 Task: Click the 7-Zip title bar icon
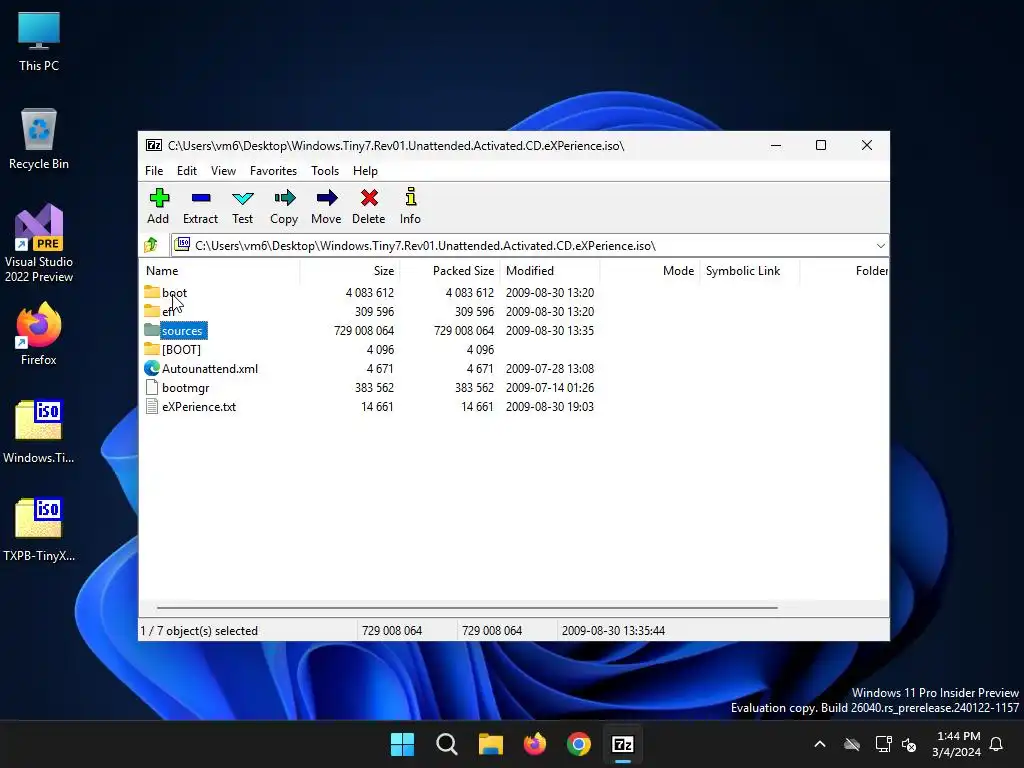pyautogui.click(x=154, y=146)
